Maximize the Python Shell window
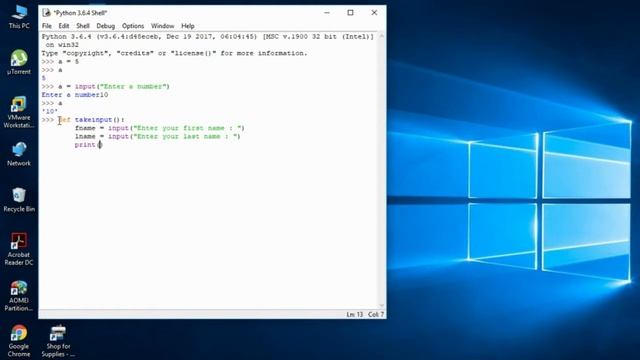This screenshot has width=640, height=360. click(x=350, y=13)
